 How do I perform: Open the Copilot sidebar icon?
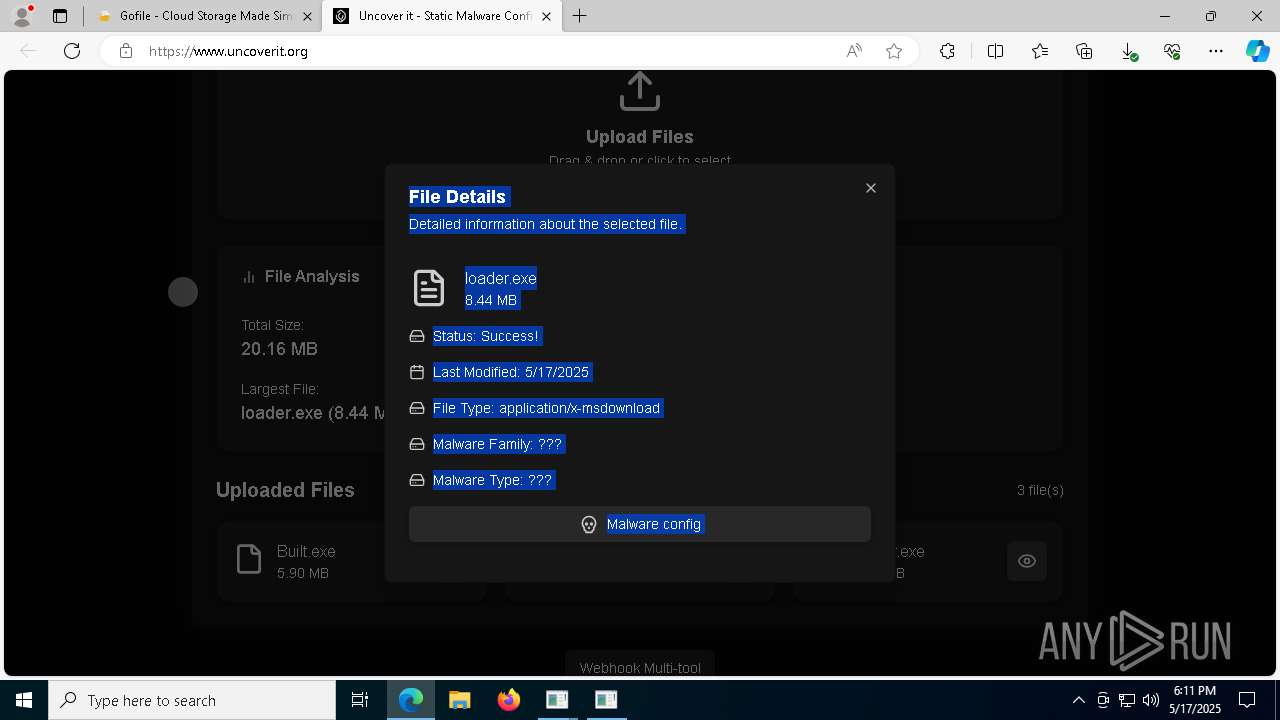1257,51
